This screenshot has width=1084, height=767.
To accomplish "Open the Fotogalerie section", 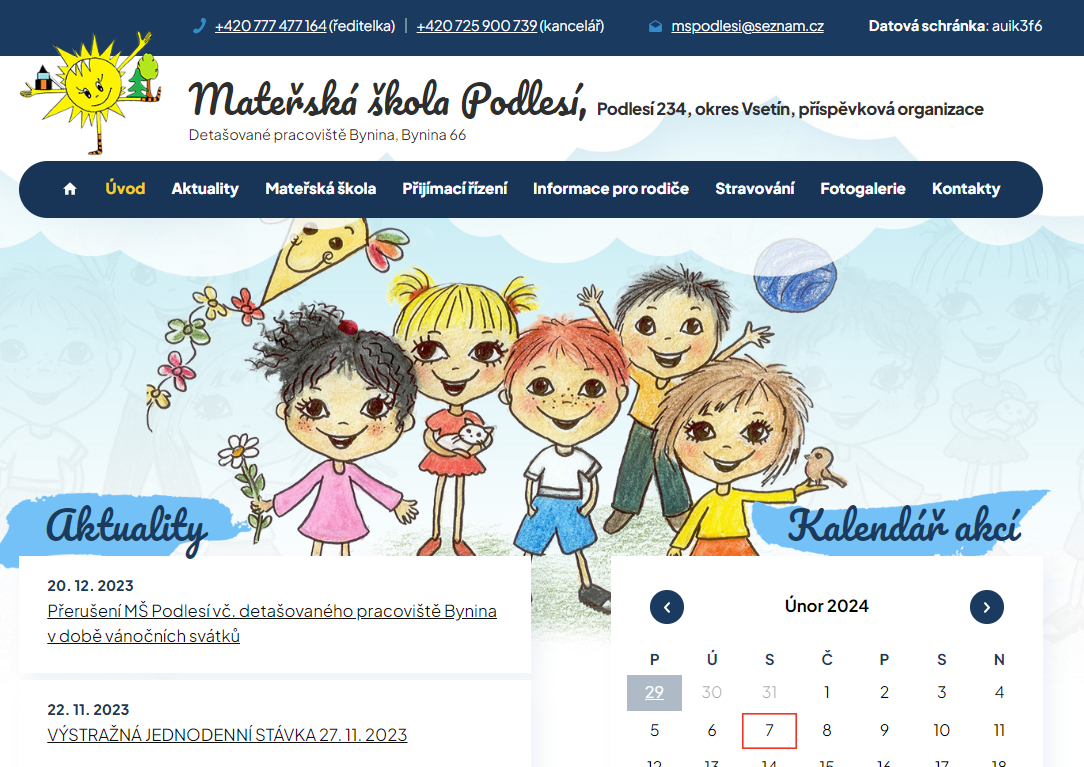I will tap(862, 189).
